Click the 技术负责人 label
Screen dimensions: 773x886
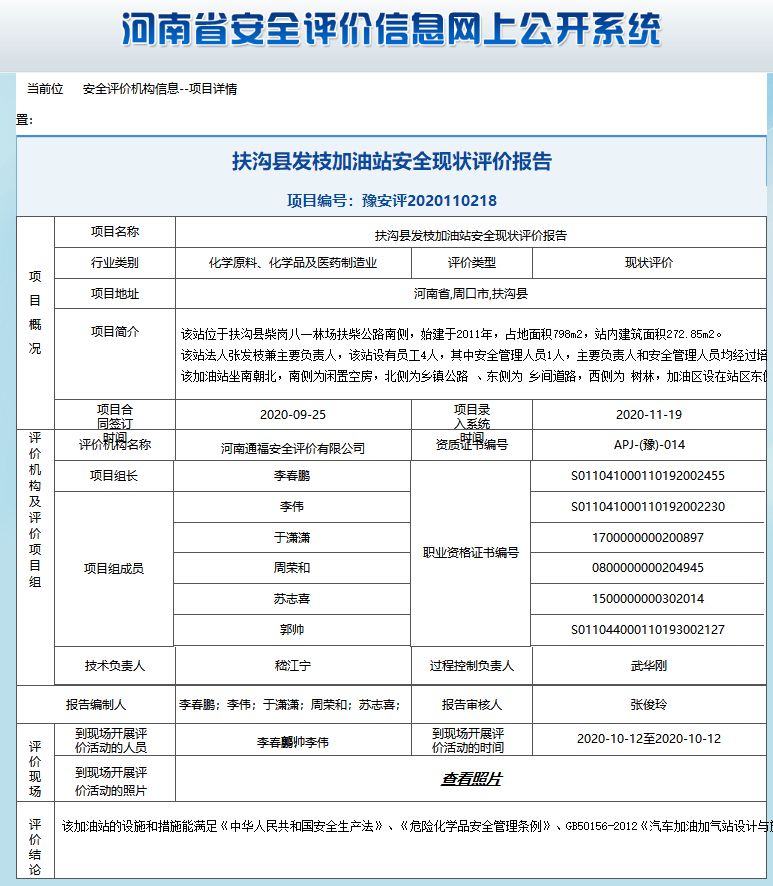pyautogui.click(x=115, y=666)
